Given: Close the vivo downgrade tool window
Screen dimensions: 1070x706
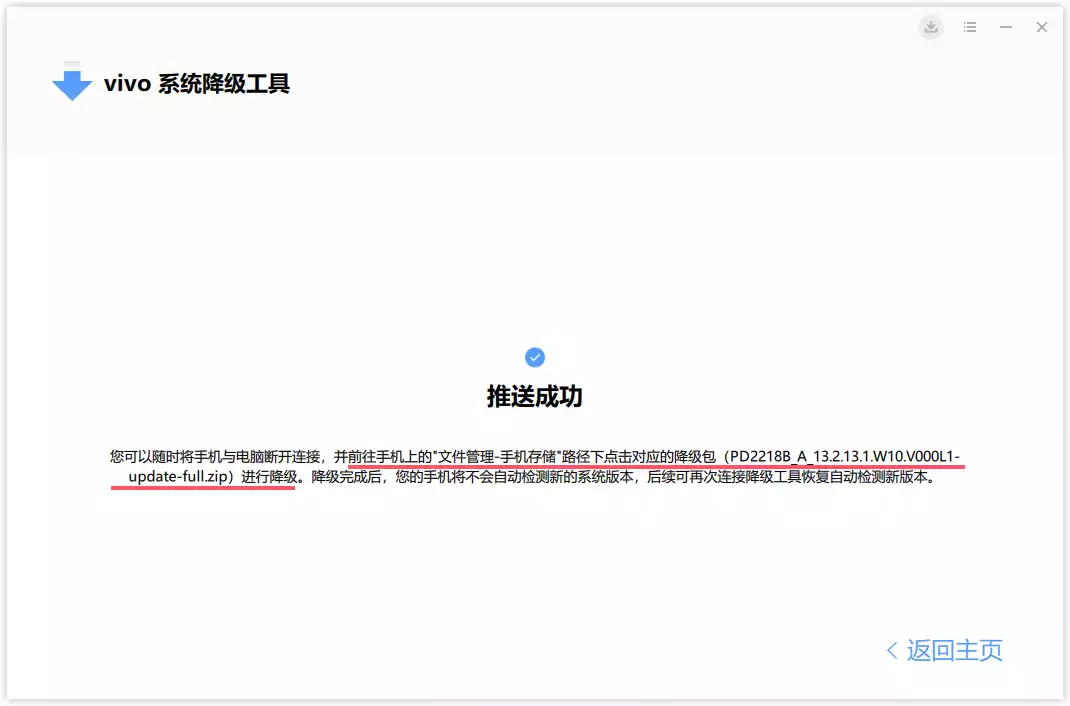Looking at the screenshot, I should [x=1041, y=27].
